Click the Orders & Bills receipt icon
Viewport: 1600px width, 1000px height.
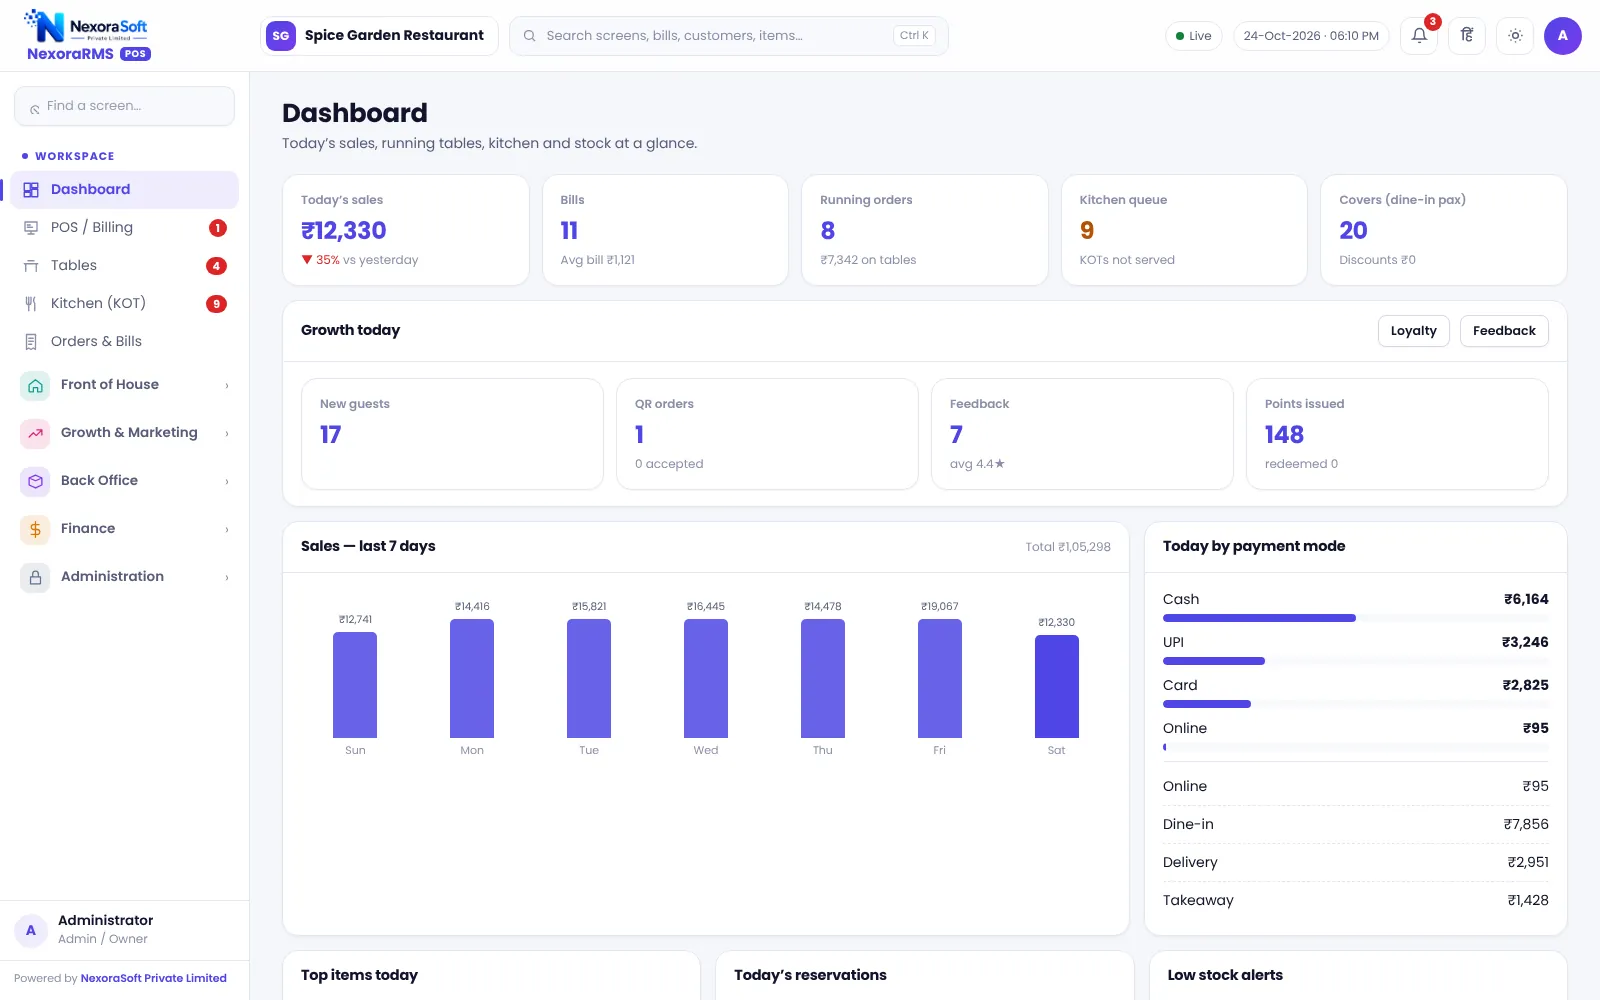(31, 342)
